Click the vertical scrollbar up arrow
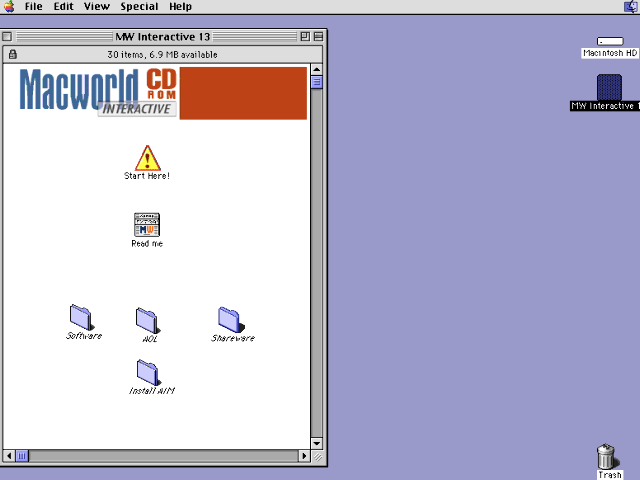This screenshot has width=640, height=480. click(316, 69)
